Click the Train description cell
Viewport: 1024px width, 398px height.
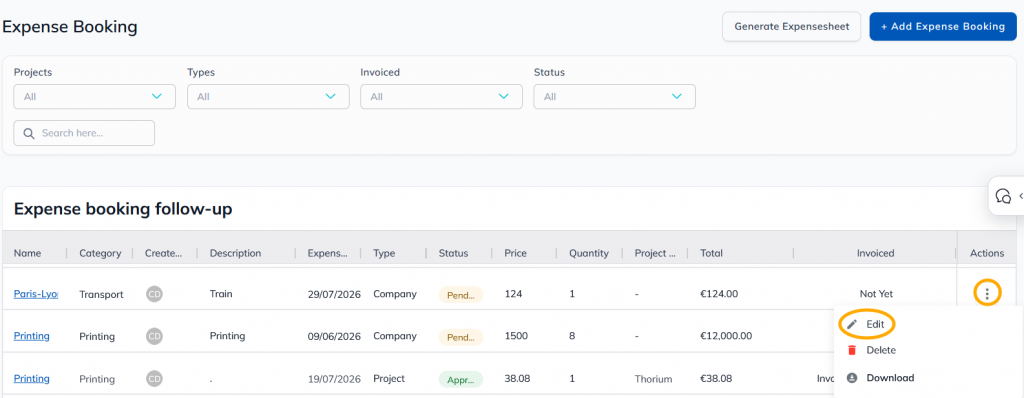[x=221, y=294]
